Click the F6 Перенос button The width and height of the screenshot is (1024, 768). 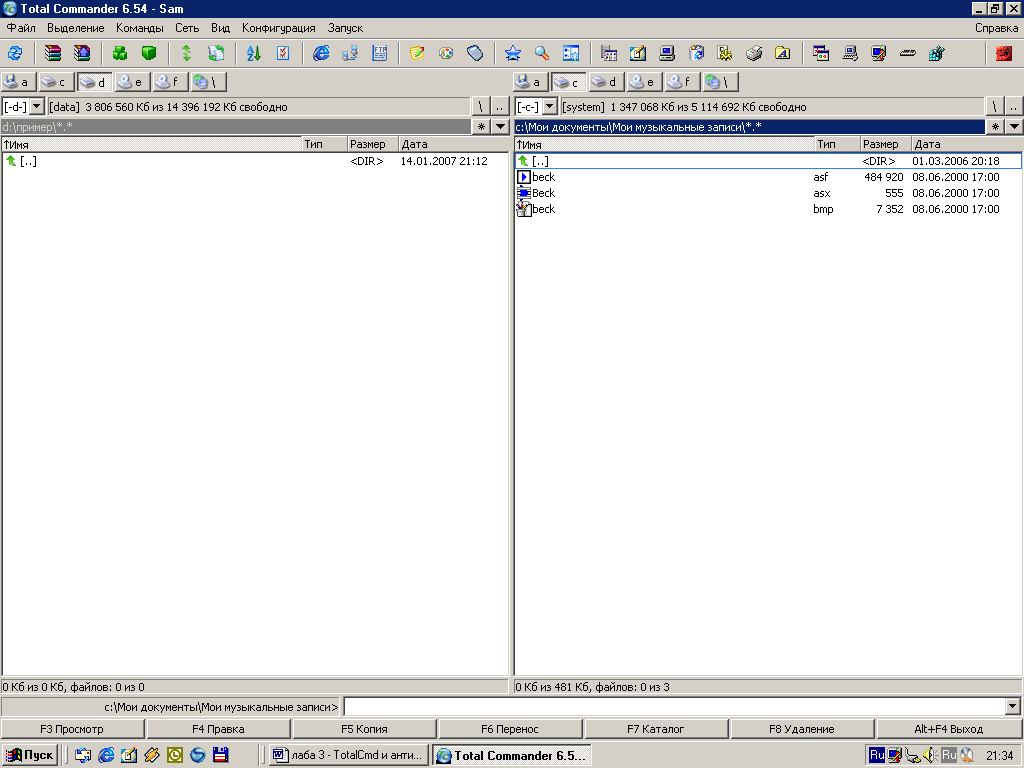[x=510, y=729]
